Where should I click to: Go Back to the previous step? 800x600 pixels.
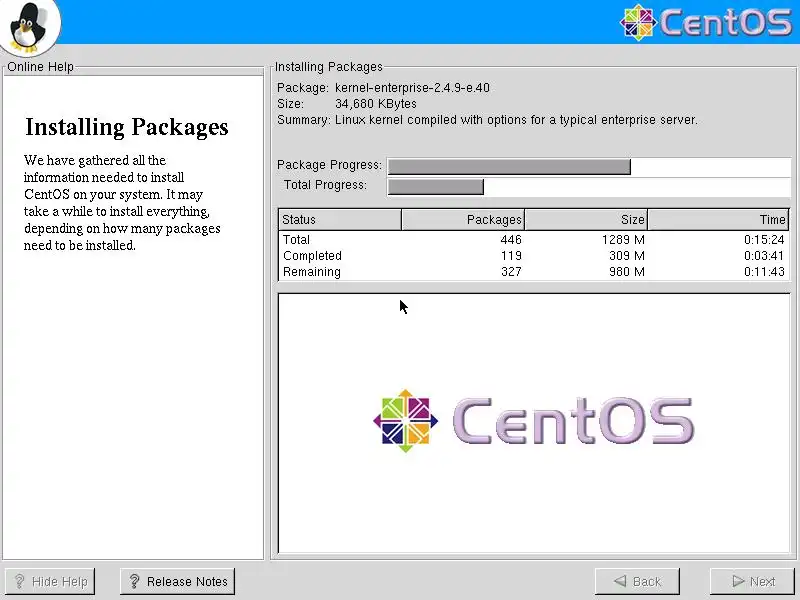(637, 581)
